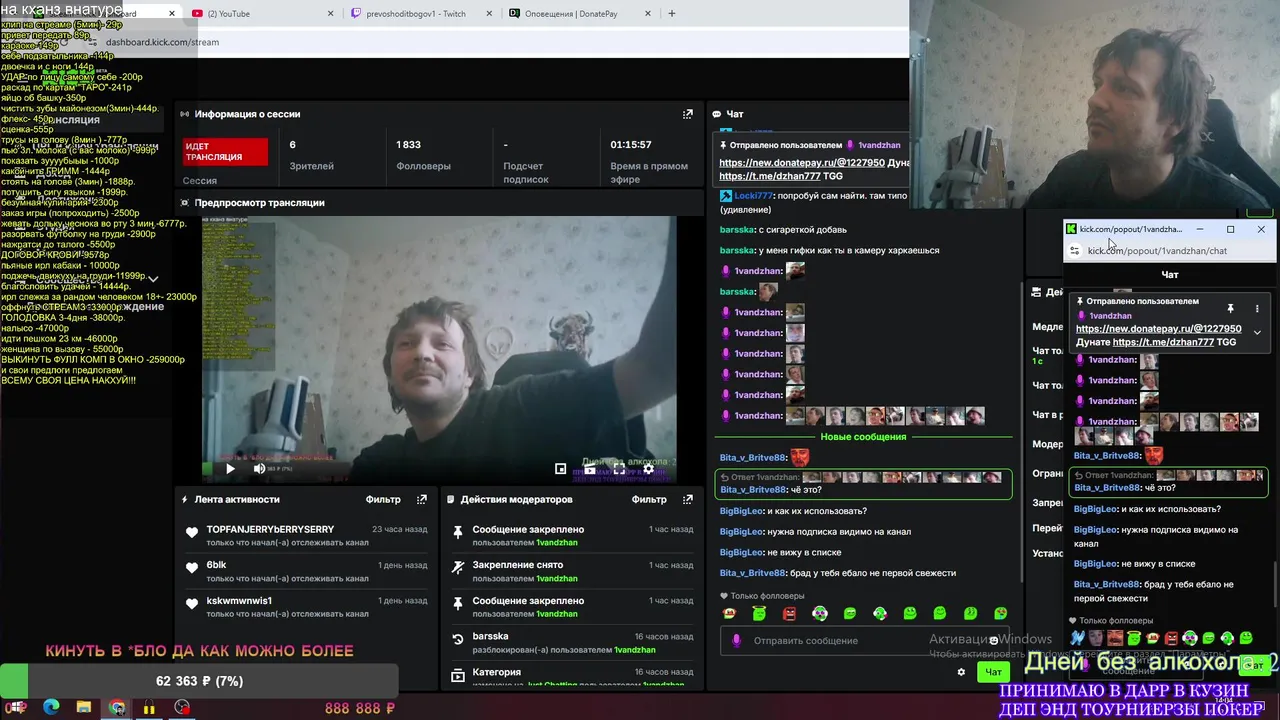Insert last emote in dashboard emote row
The height and width of the screenshot is (720, 1280).
tap(1000, 613)
